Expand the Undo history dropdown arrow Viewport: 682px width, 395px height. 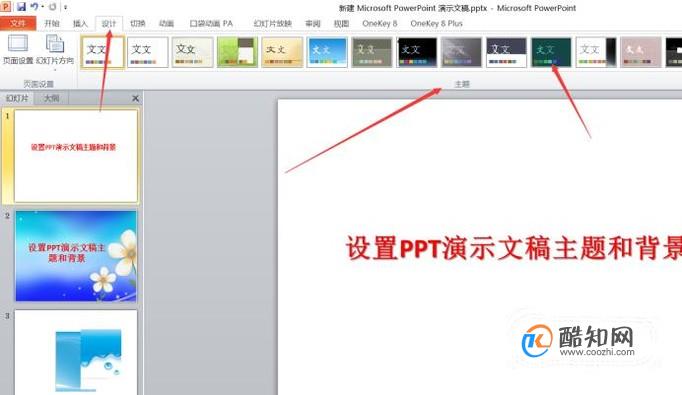pyautogui.click(x=42, y=7)
